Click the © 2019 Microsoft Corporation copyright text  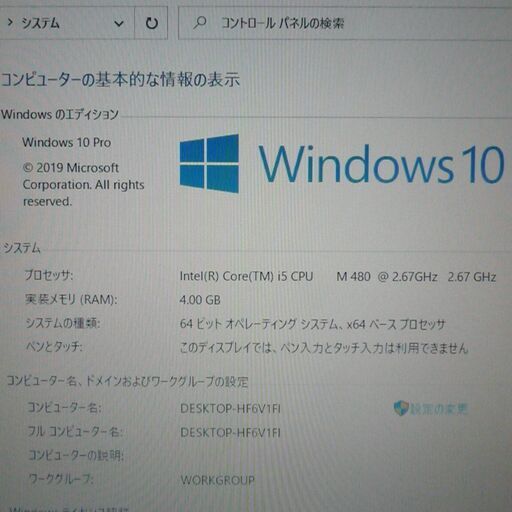pos(83,184)
